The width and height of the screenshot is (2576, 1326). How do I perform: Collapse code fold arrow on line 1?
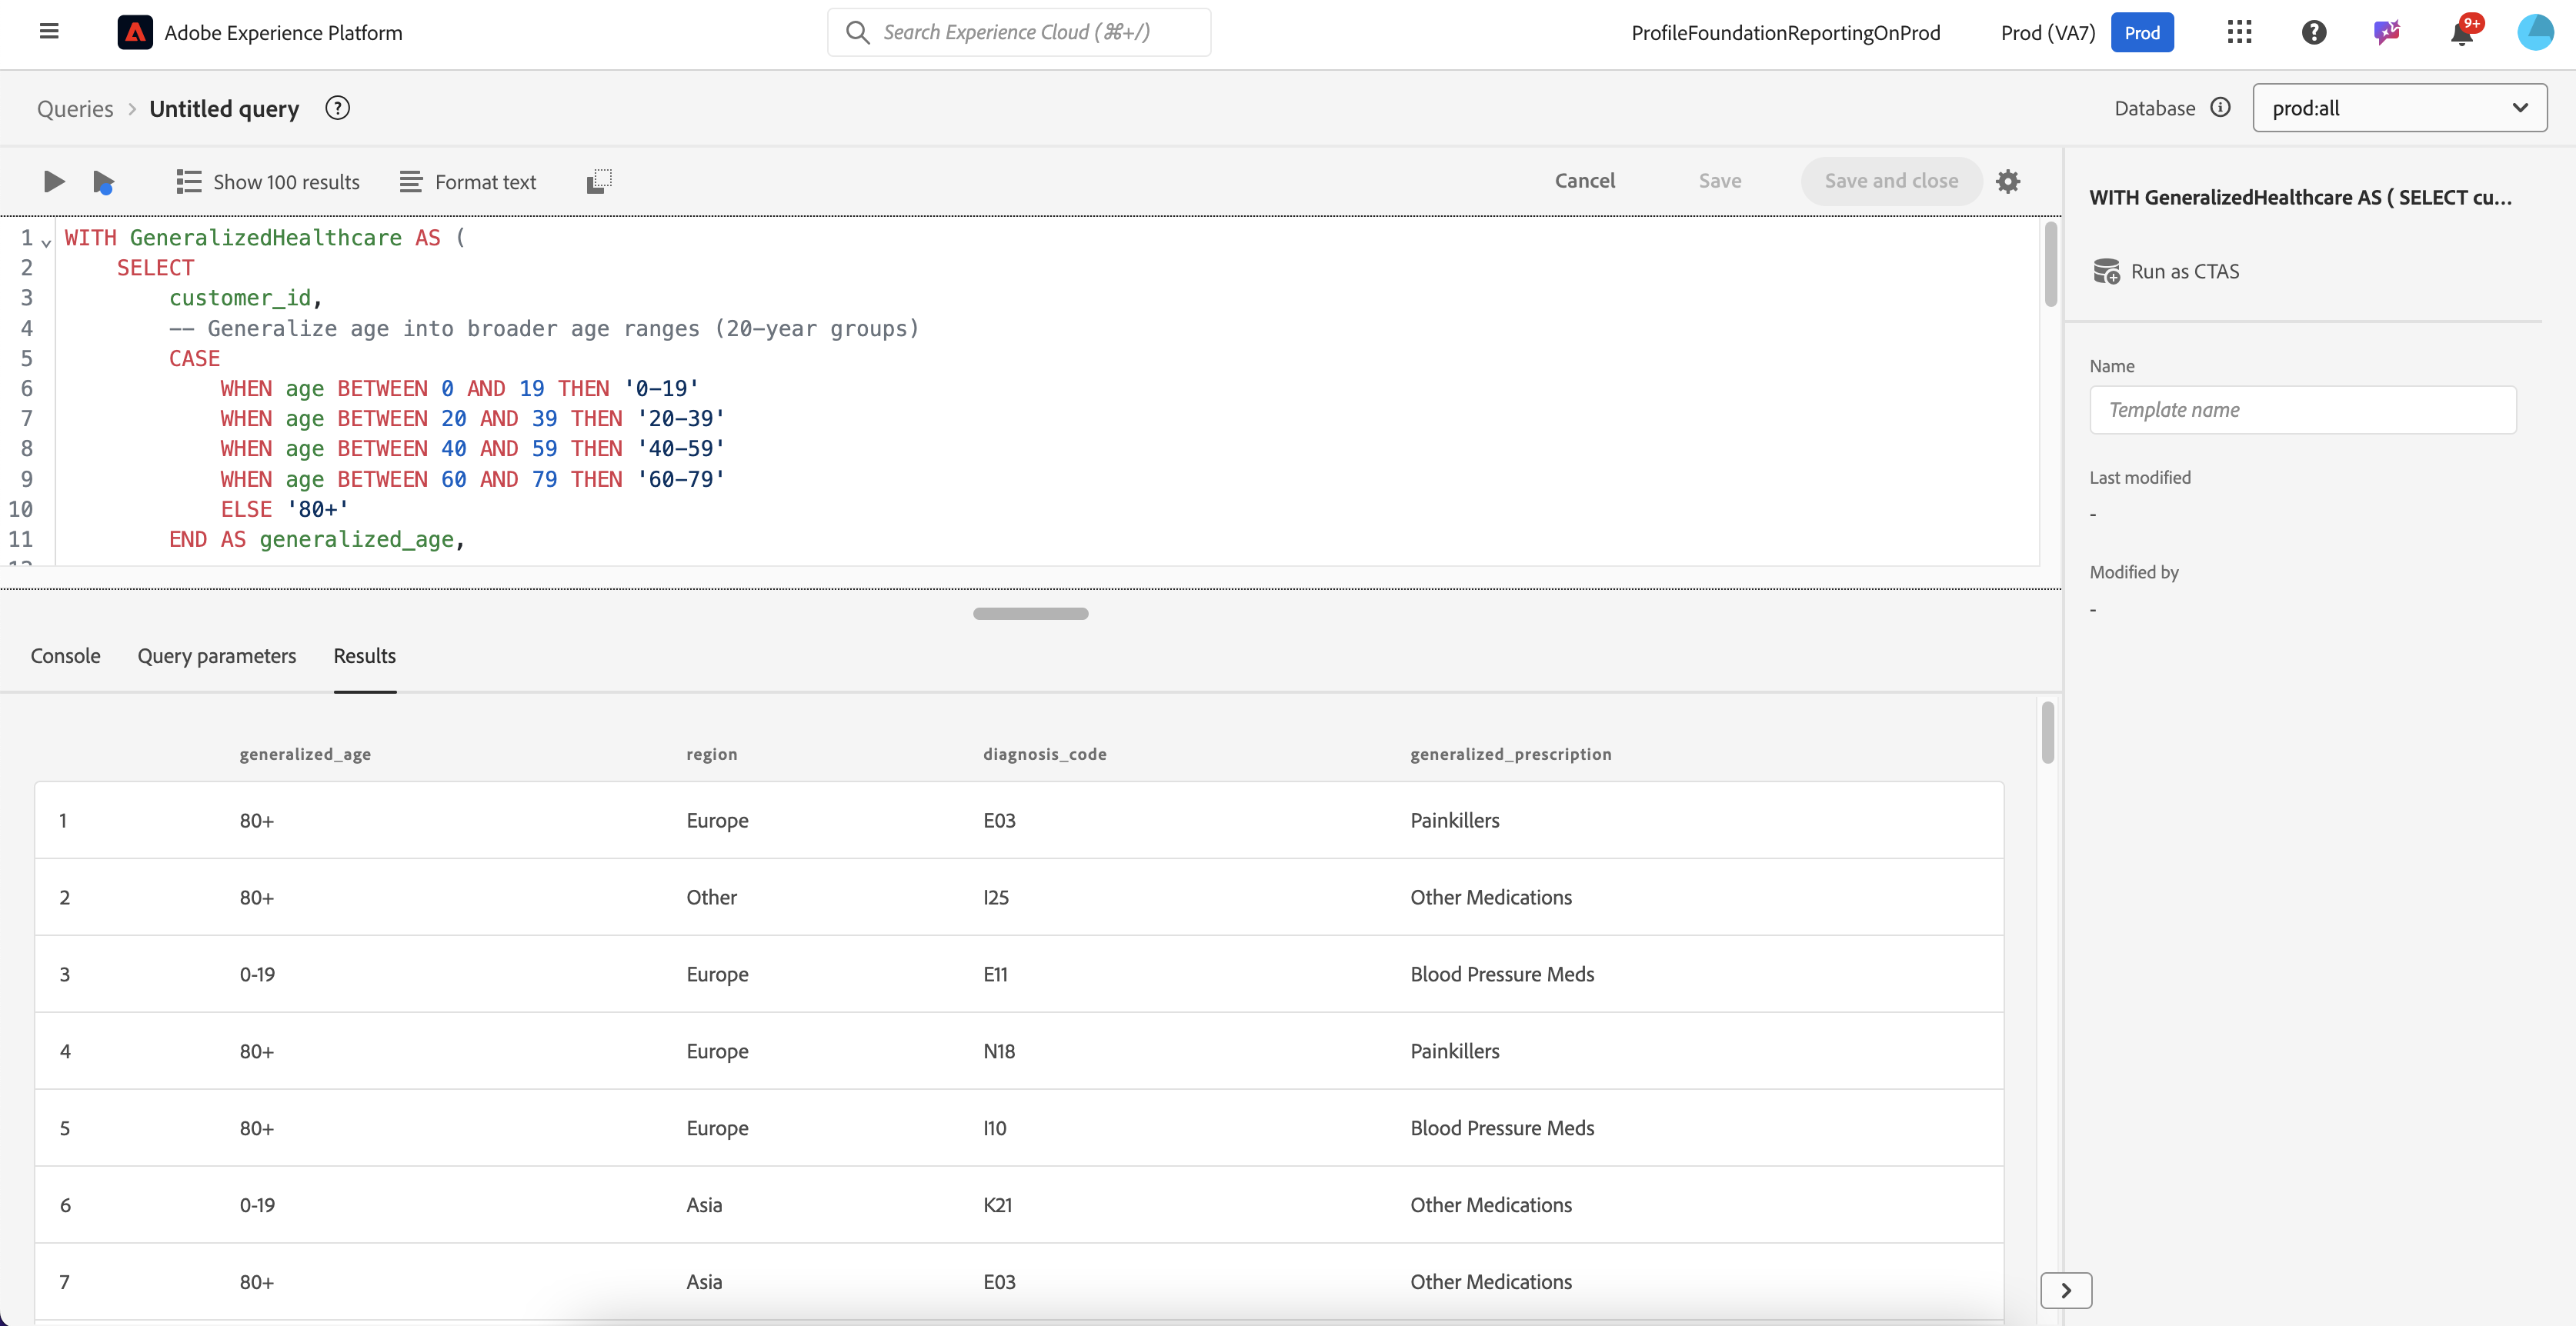coord(47,242)
